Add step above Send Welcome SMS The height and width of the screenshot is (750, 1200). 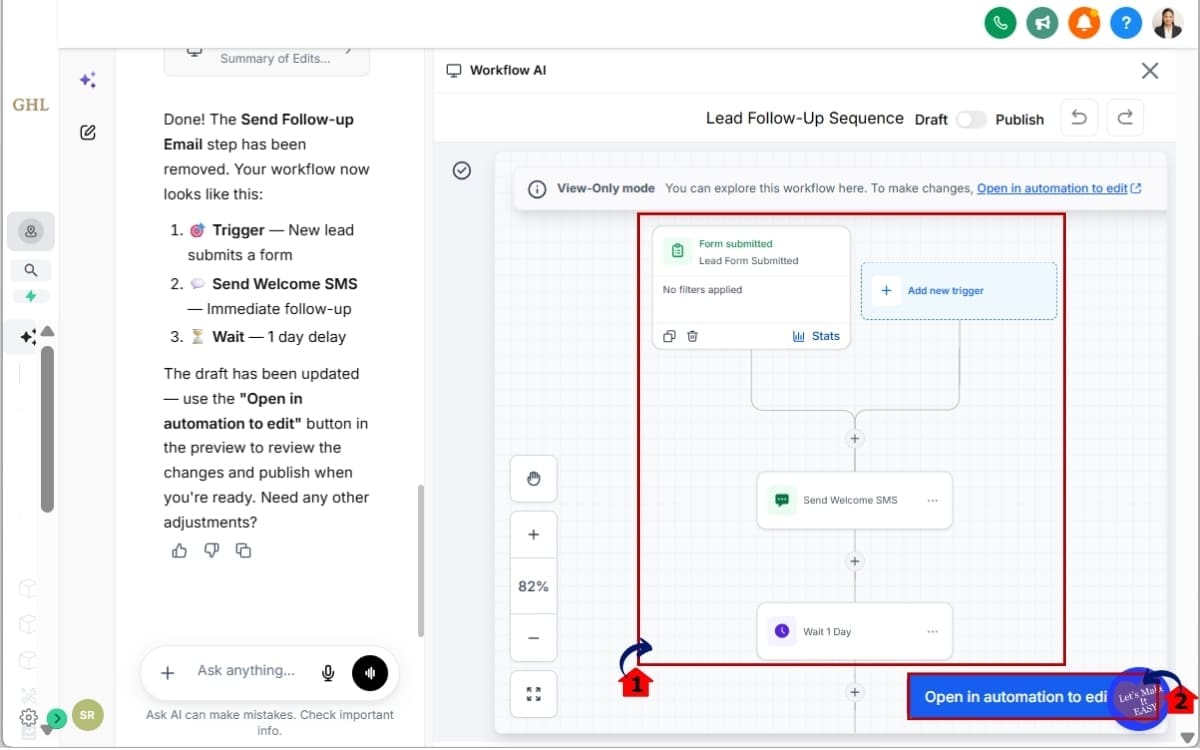(855, 438)
